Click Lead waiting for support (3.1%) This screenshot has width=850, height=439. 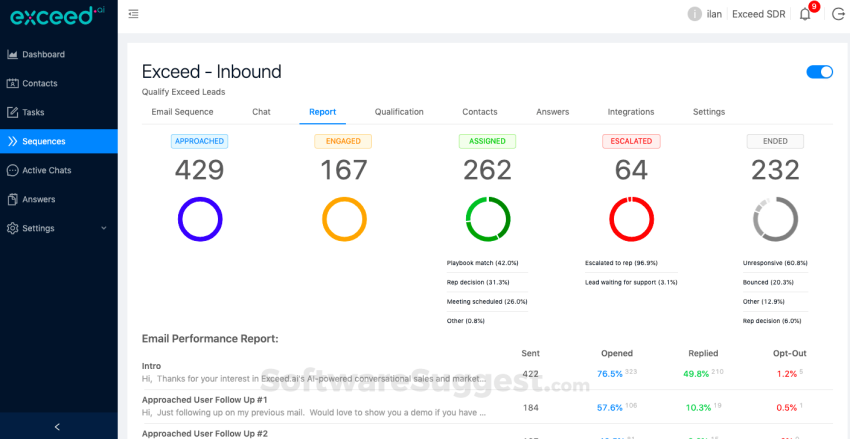631,282
